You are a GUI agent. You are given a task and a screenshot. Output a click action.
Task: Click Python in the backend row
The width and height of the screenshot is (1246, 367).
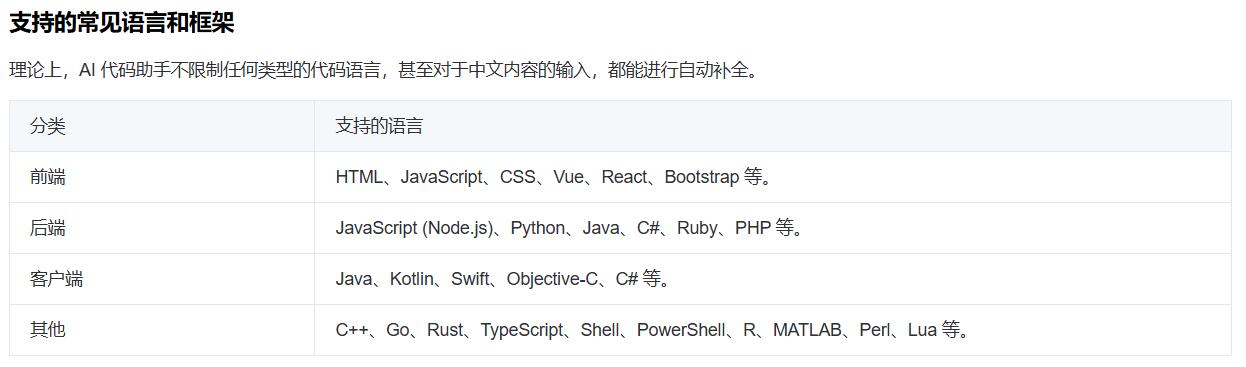[538, 228]
